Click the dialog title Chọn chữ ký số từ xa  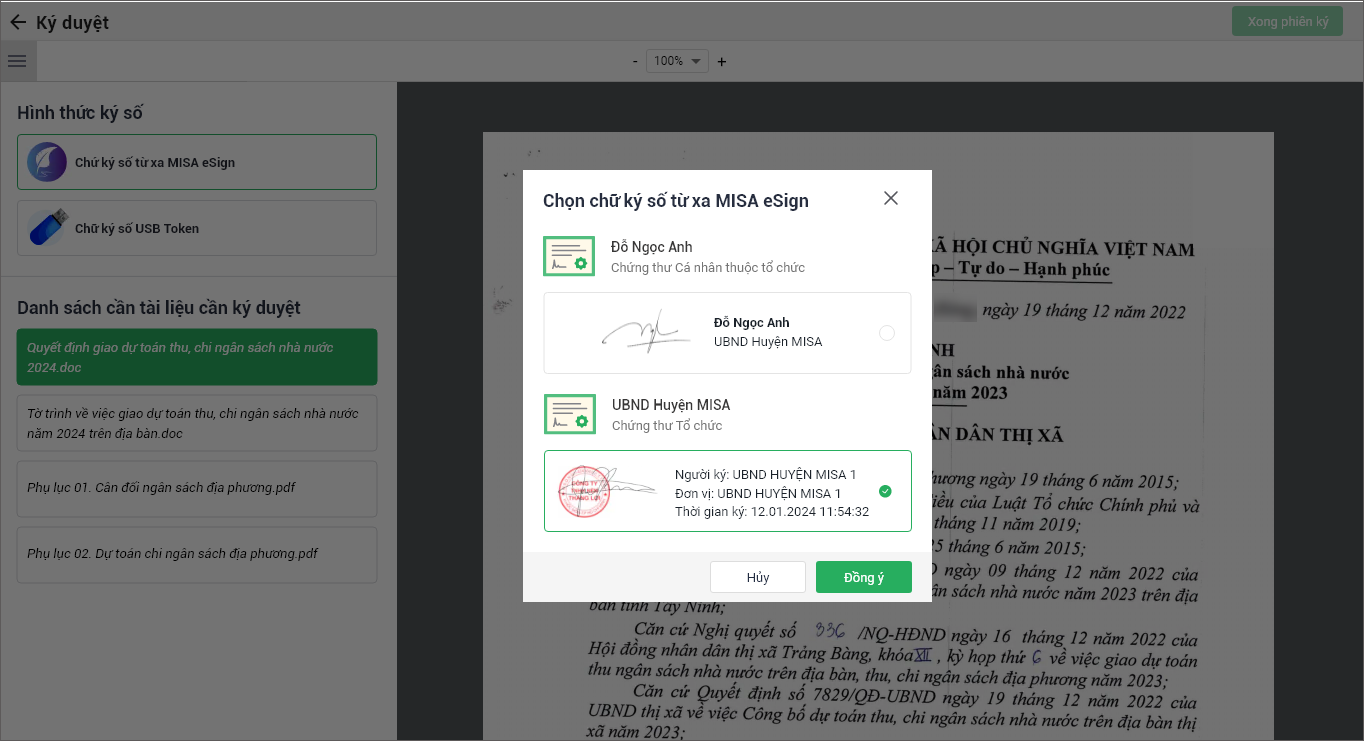click(676, 201)
